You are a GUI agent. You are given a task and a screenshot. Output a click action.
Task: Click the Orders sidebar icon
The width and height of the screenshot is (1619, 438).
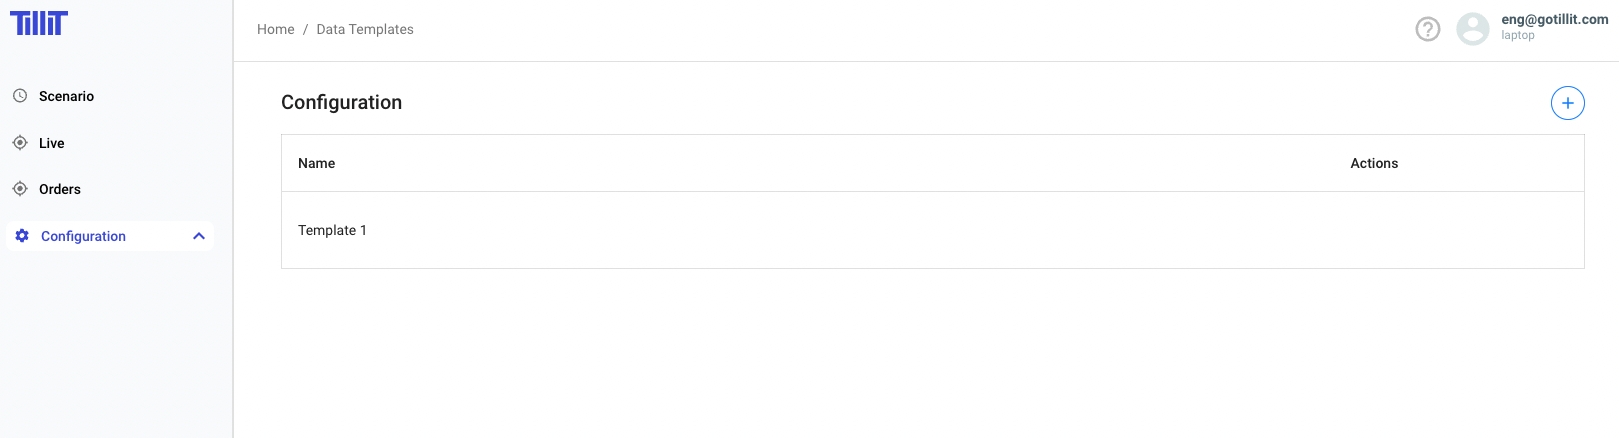20,189
